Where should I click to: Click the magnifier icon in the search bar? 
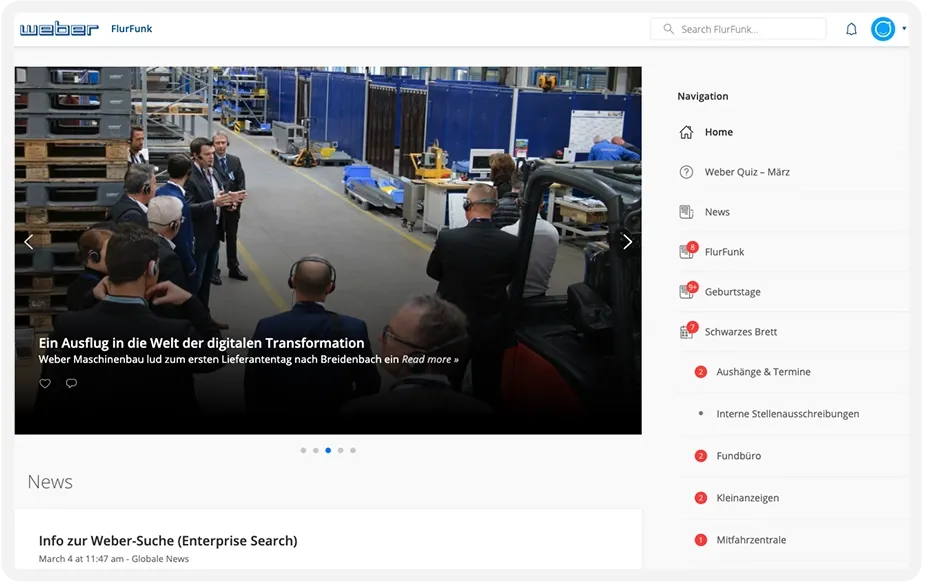click(667, 29)
